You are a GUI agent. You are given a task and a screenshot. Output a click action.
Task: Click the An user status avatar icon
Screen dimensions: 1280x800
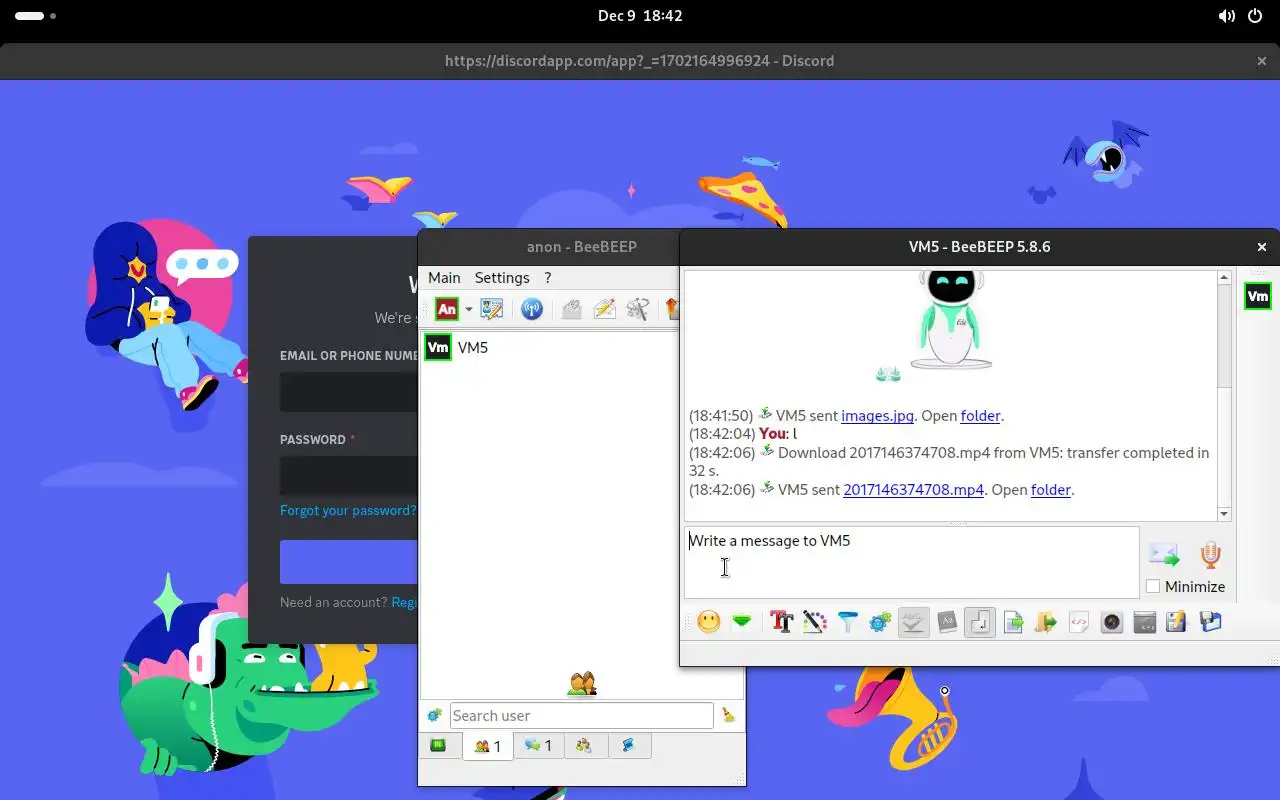coord(447,309)
